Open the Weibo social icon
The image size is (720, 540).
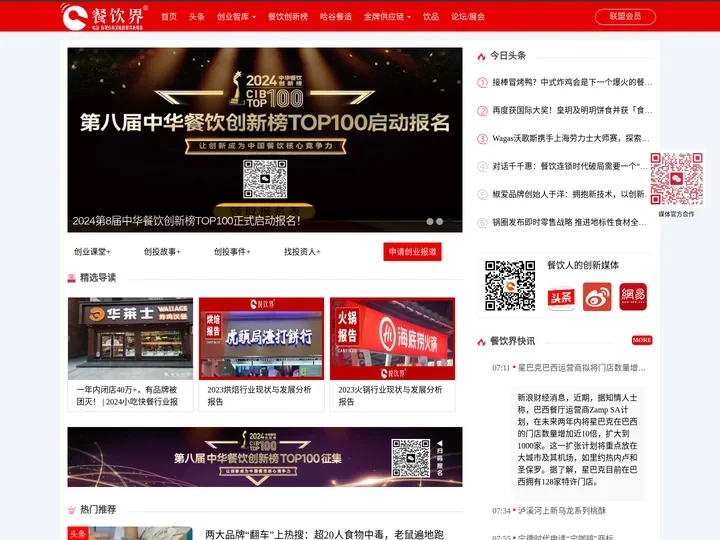(x=597, y=297)
